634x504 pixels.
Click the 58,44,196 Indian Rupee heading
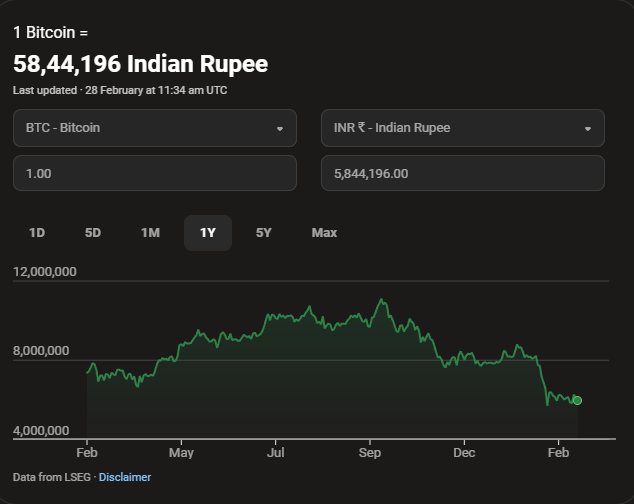pos(140,64)
